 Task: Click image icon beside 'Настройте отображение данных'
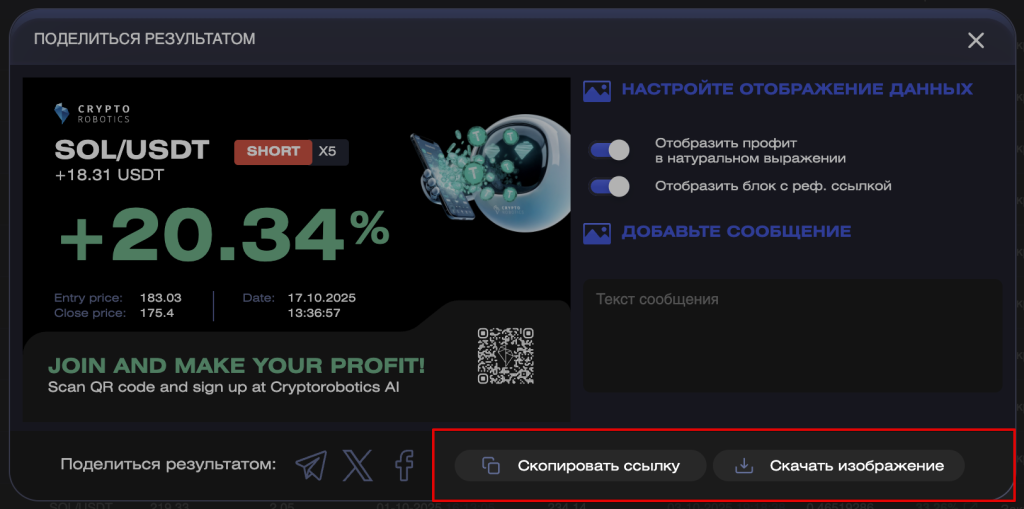click(x=597, y=90)
